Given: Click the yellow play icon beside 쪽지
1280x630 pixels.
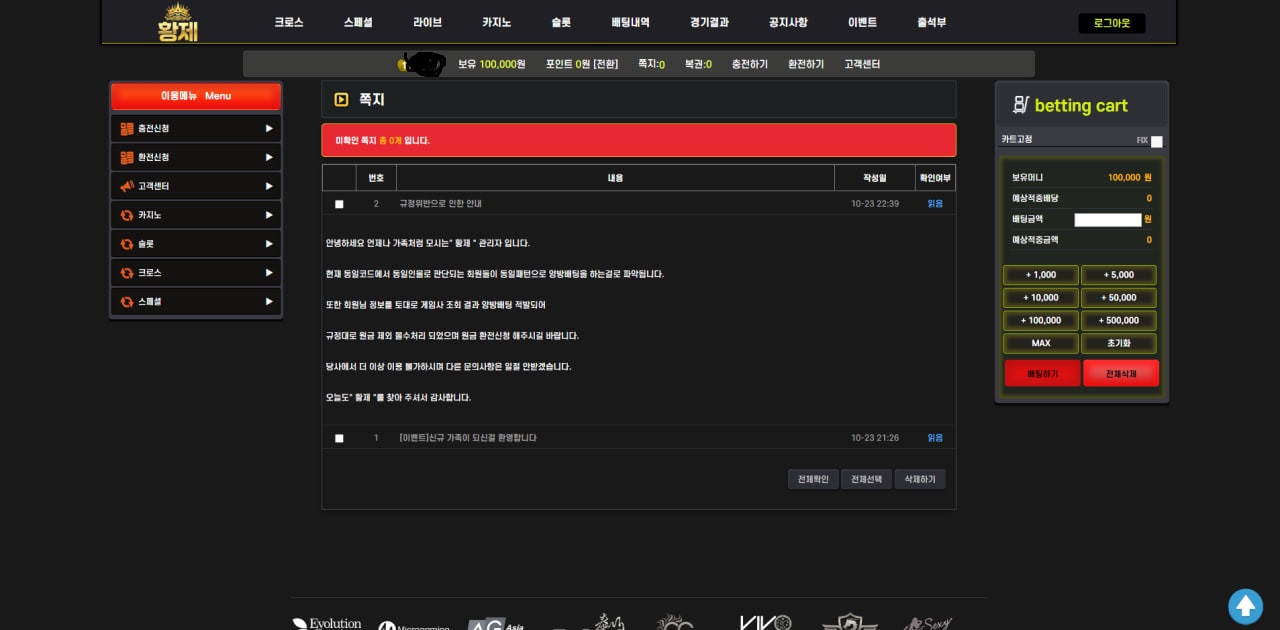Looking at the screenshot, I should click(341, 100).
